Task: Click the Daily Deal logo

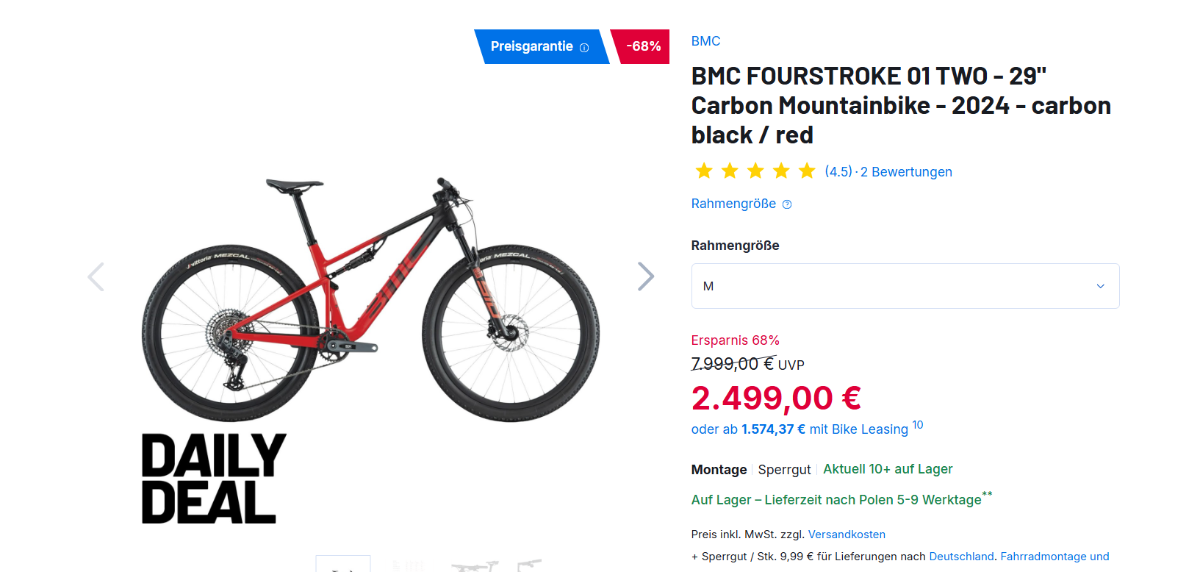Action: (x=213, y=478)
